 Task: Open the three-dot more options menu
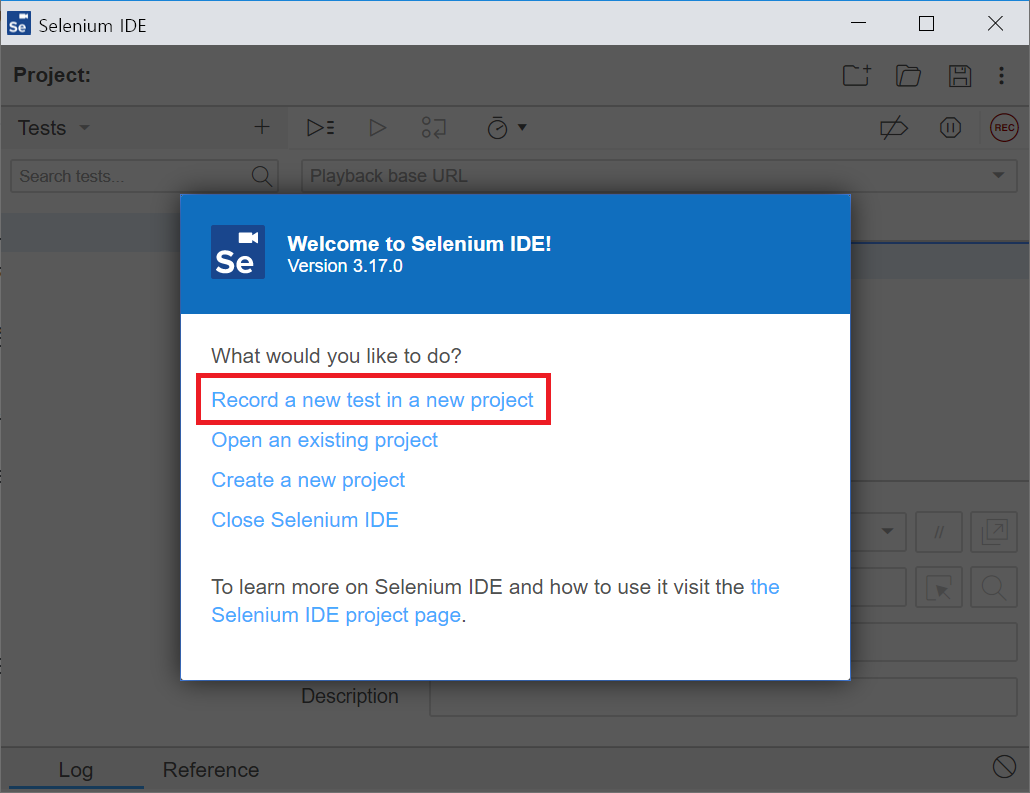pyautogui.click(x=1001, y=76)
